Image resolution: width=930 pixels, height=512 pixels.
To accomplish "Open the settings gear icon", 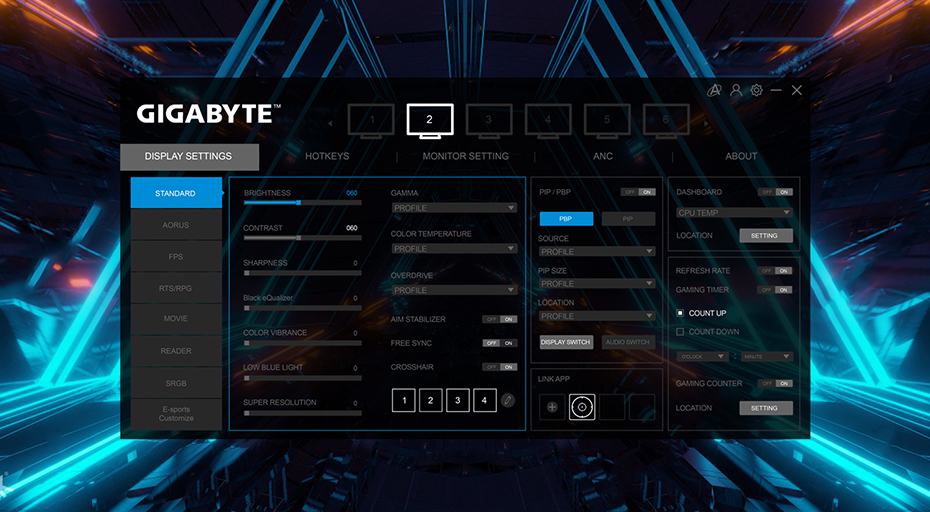I will 757,90.
